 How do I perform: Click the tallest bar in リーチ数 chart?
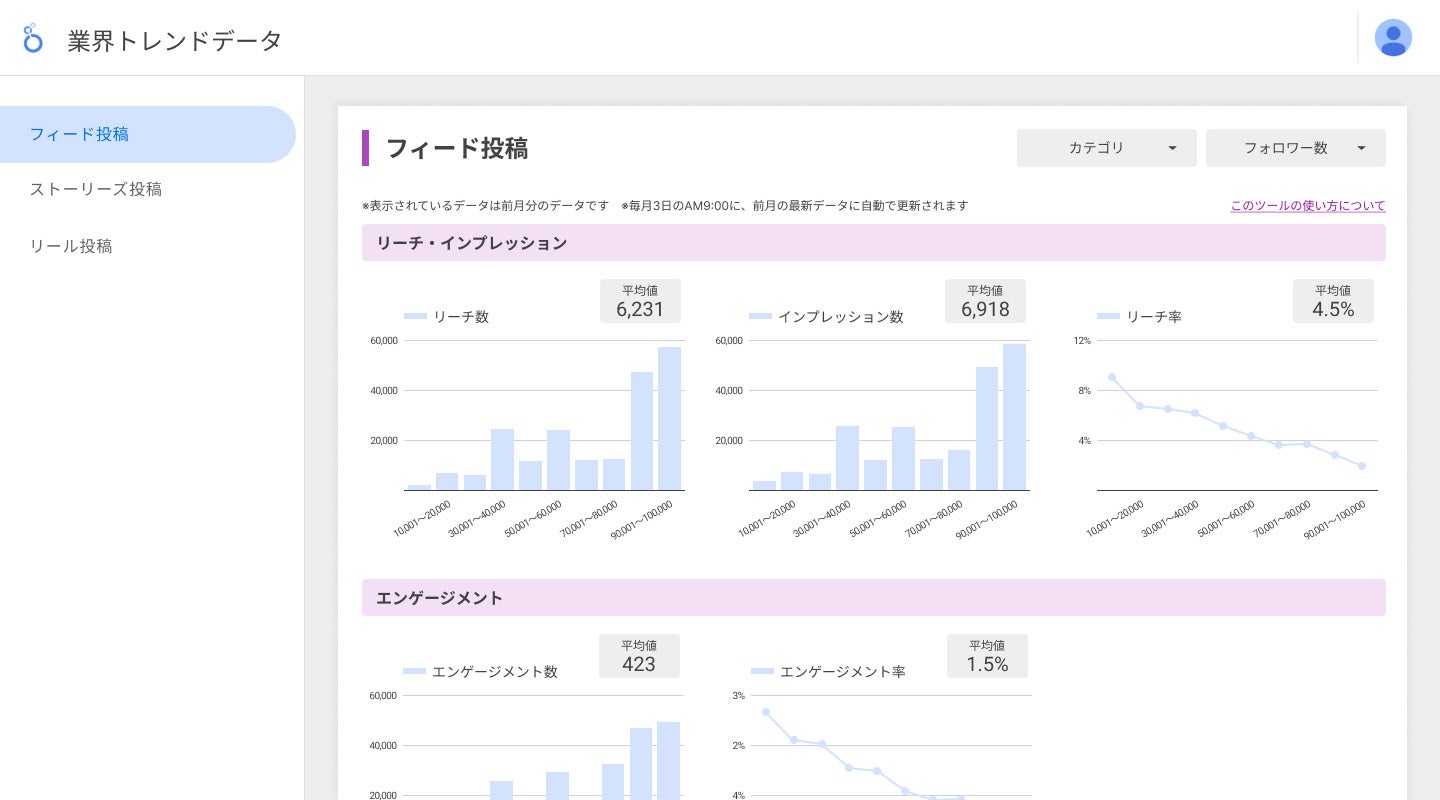pos(669,419)
